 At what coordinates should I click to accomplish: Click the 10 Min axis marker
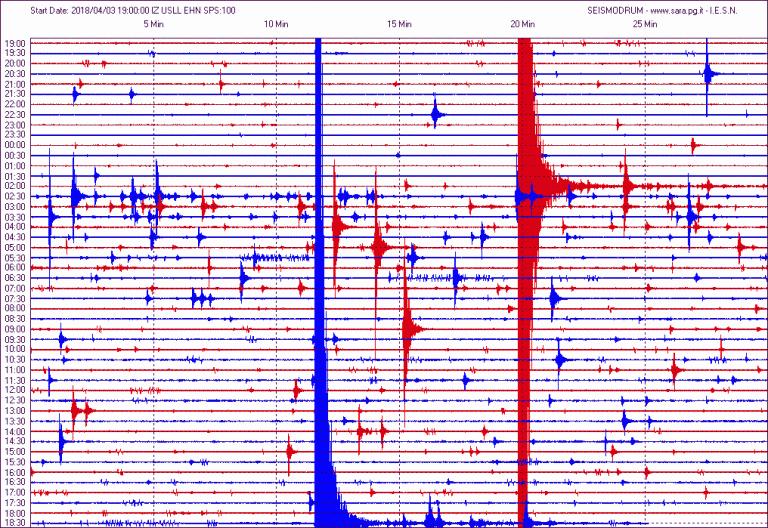[276, 24]
